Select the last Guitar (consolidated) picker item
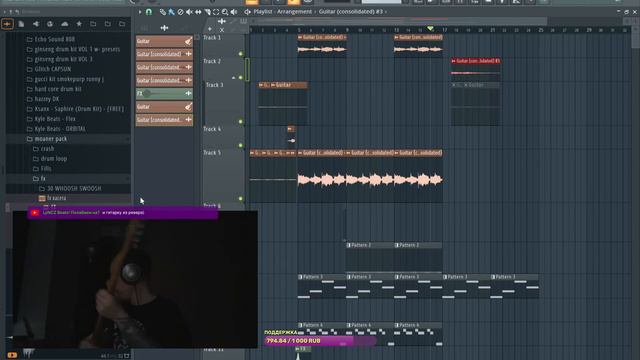640x360 pixels. pyautogui.click(x=164, y=120)
